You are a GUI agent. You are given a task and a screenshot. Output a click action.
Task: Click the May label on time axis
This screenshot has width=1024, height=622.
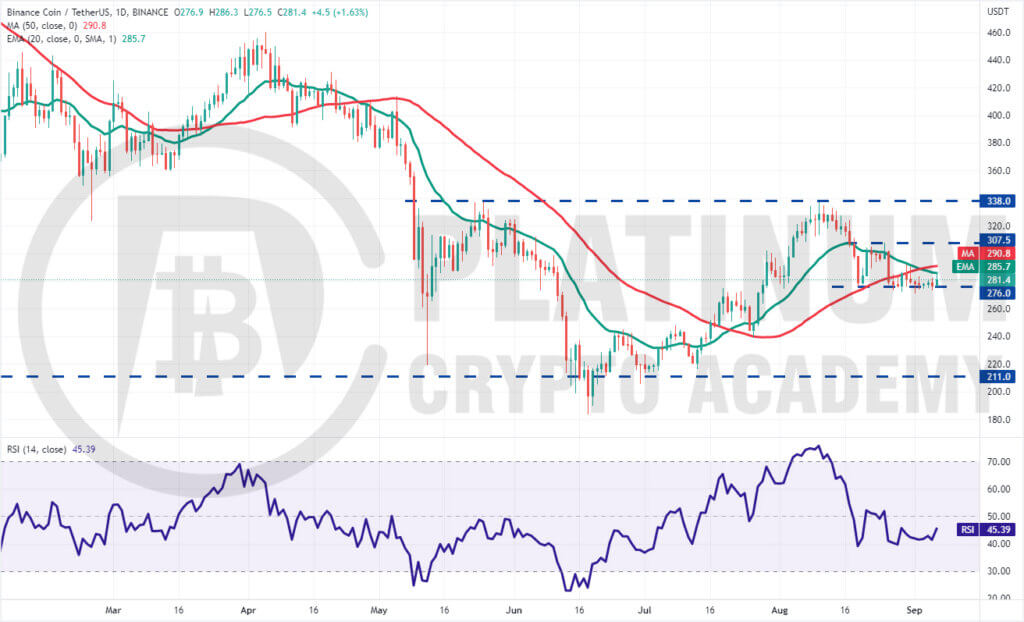(x=379, y=610)
